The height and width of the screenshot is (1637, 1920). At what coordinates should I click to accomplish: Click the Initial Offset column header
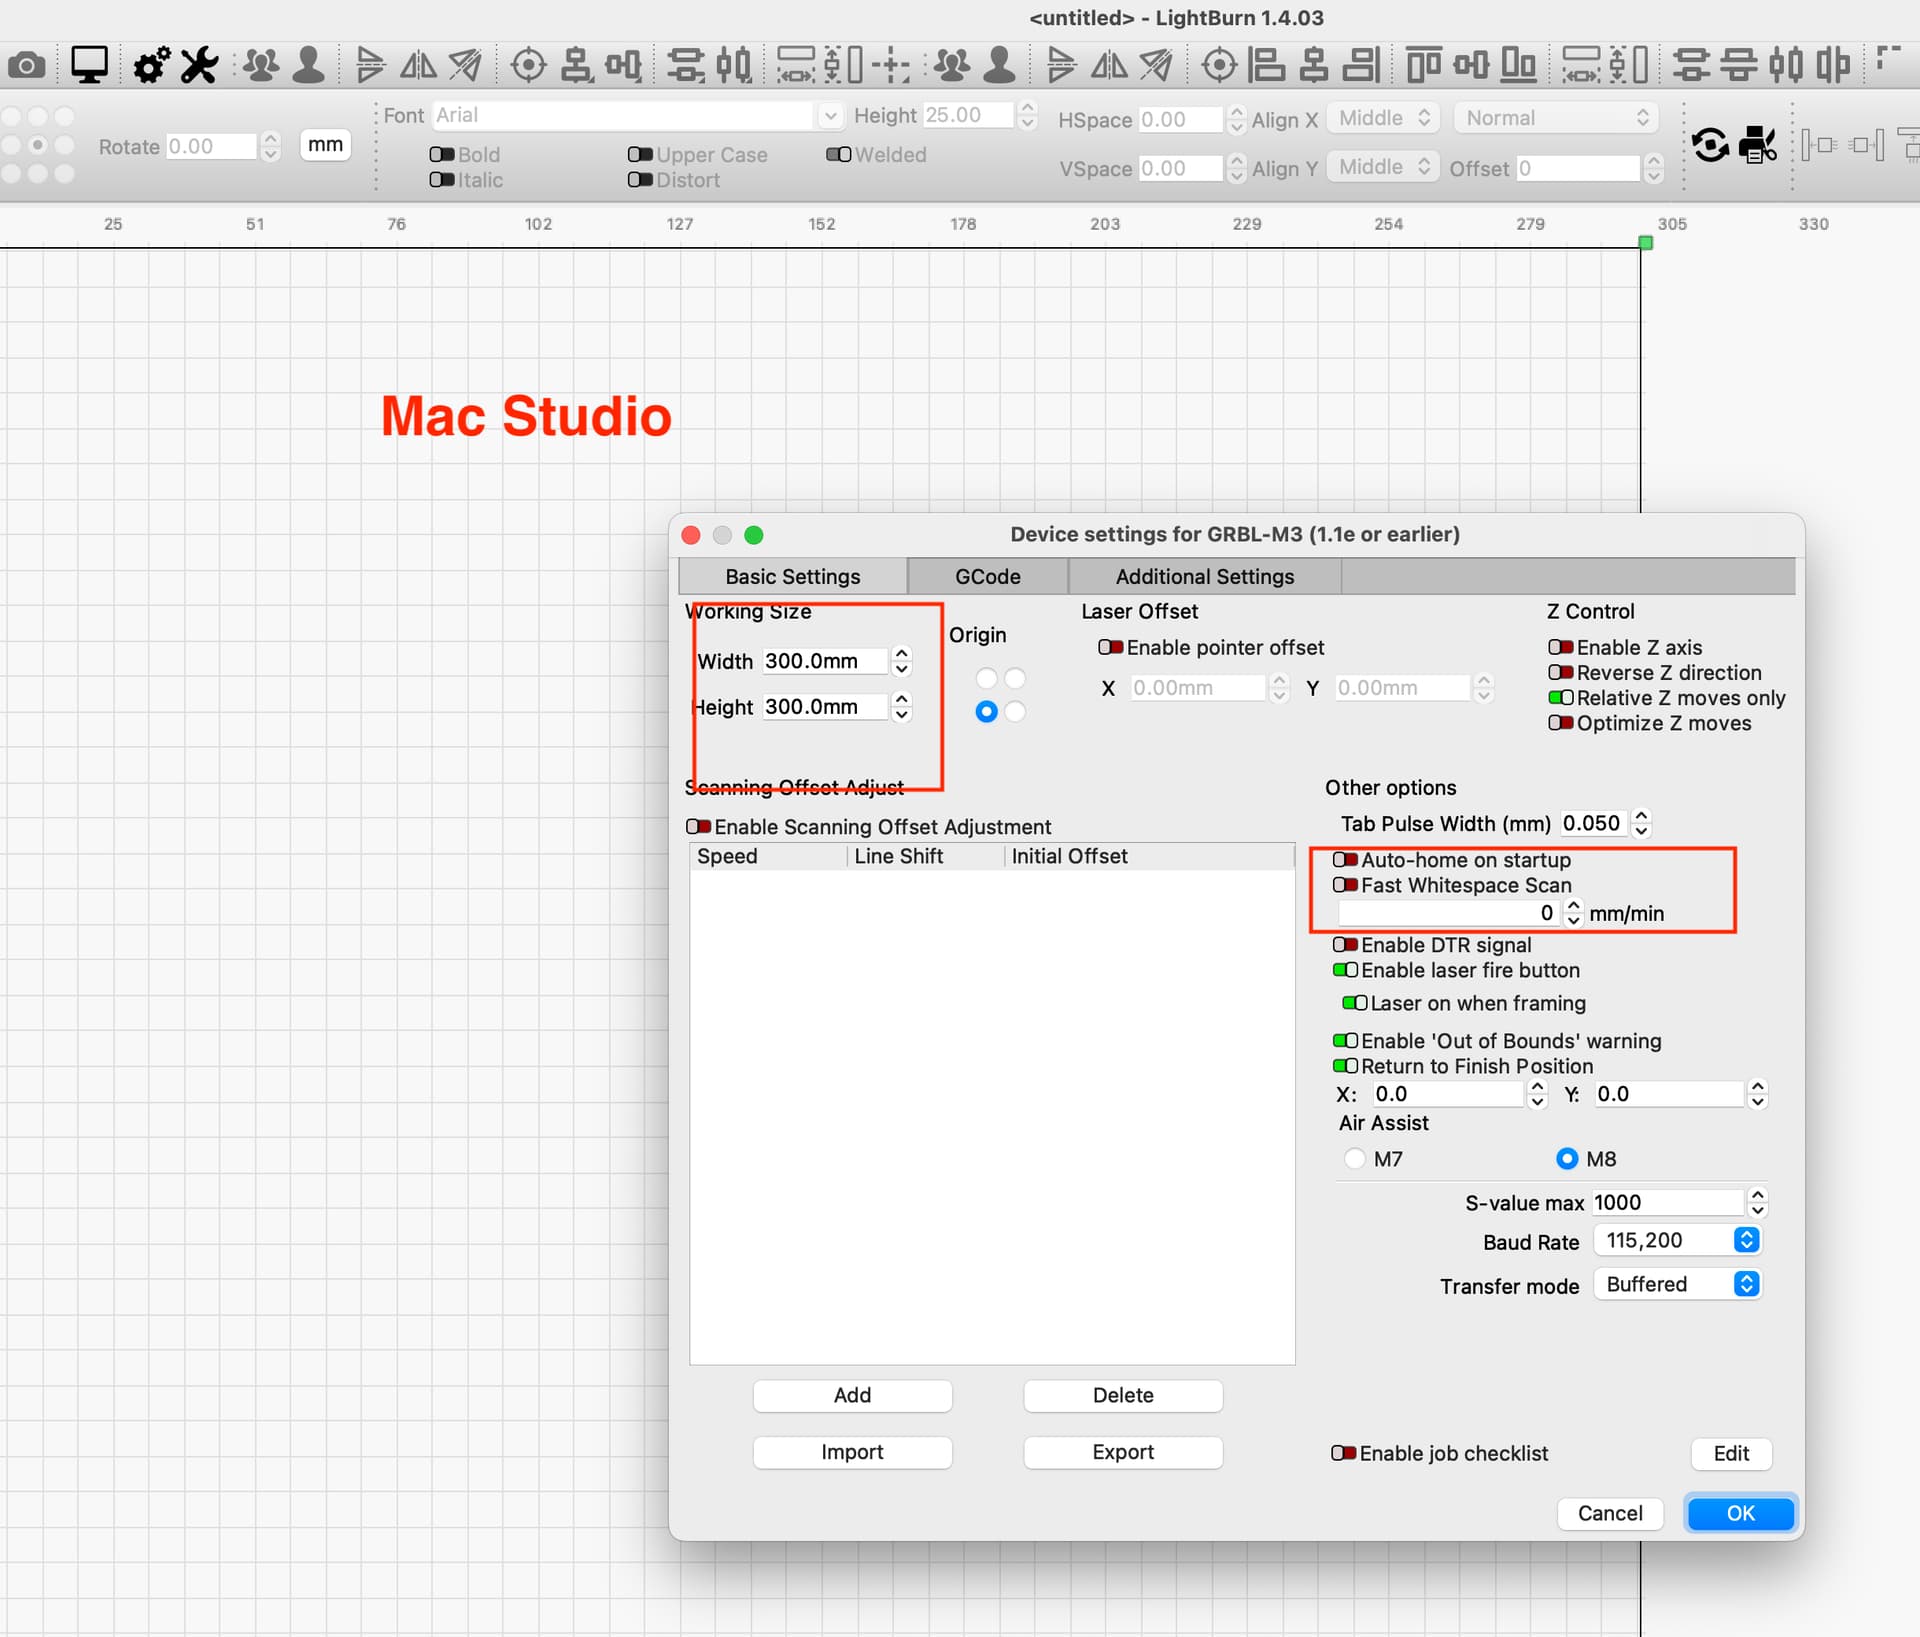(x=1148, y=856)
